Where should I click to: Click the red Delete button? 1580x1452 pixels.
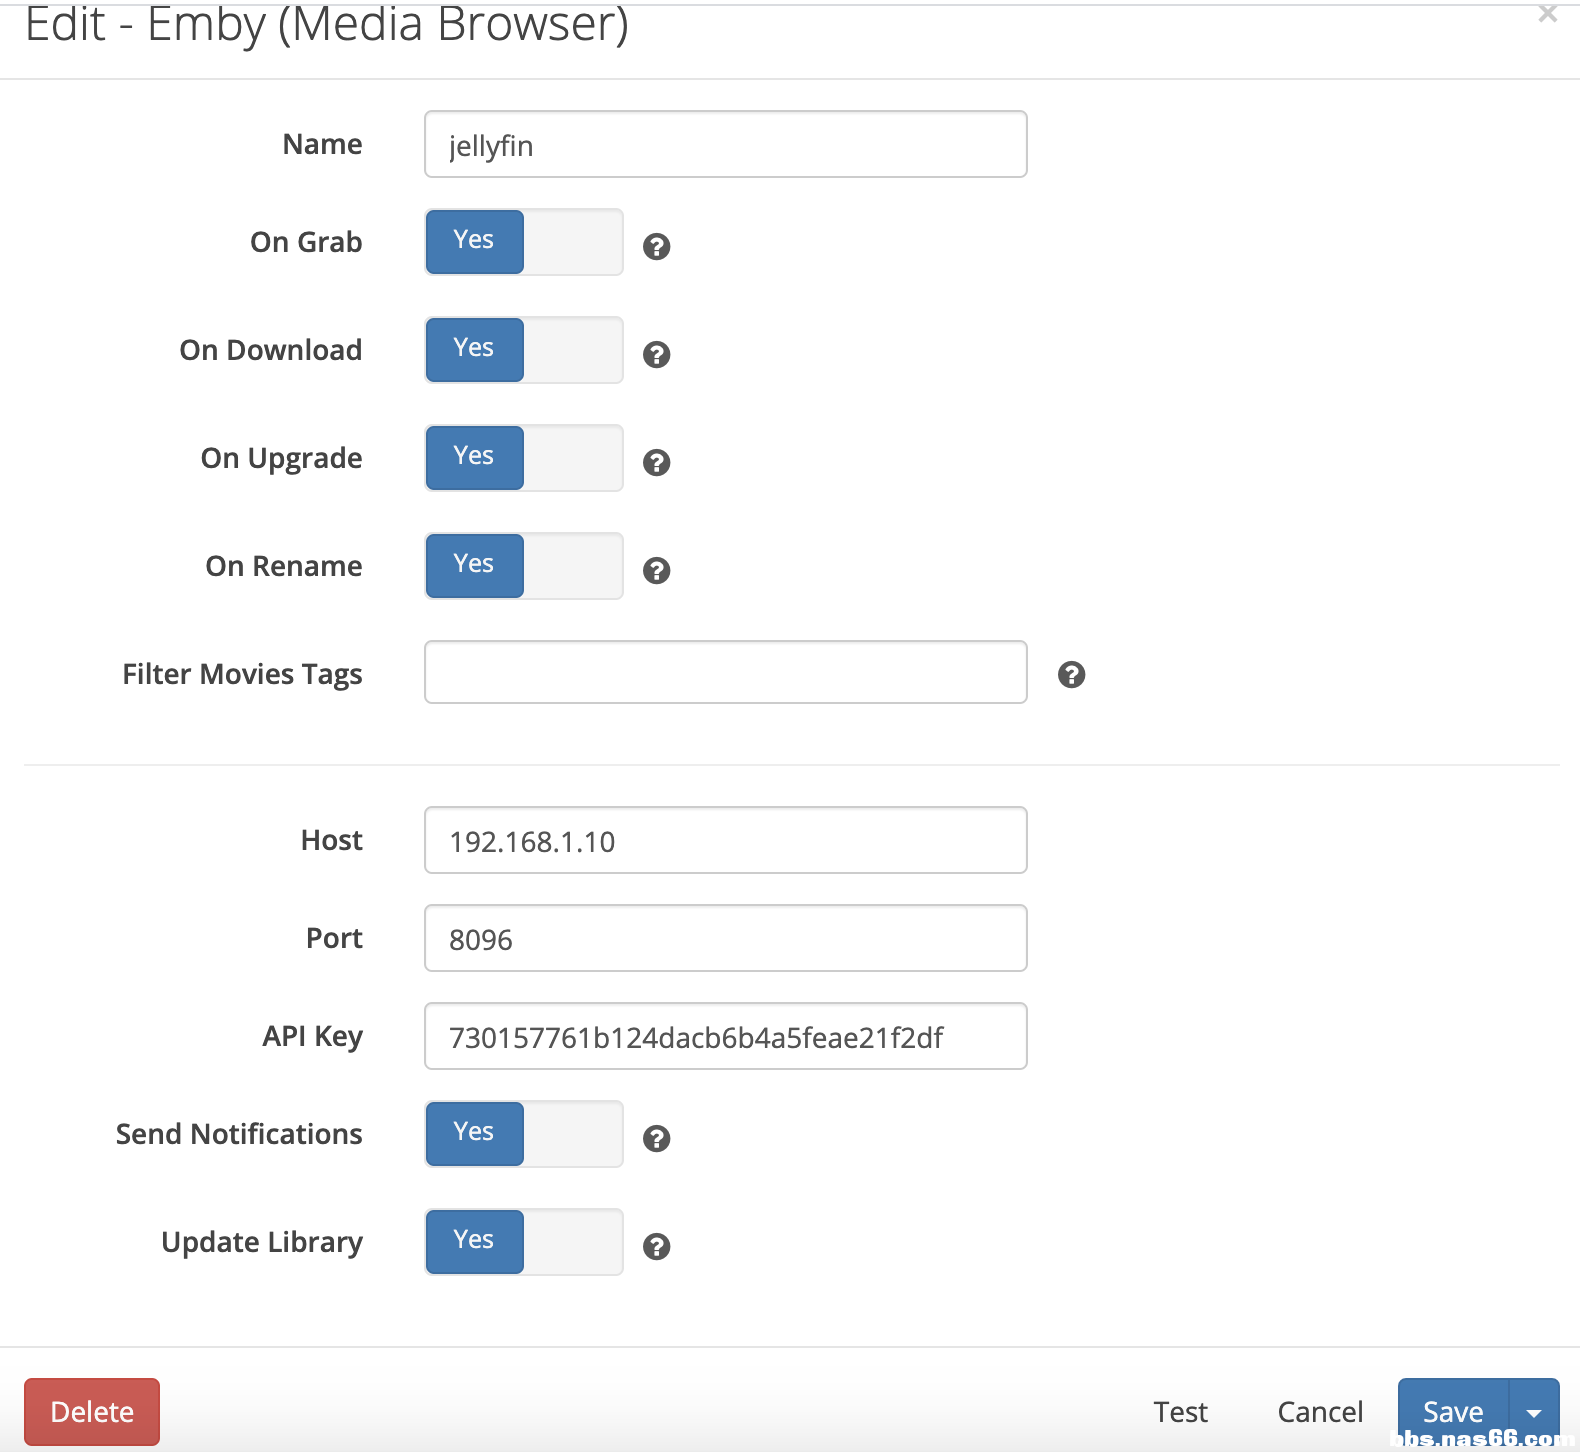click(92, 1412)
